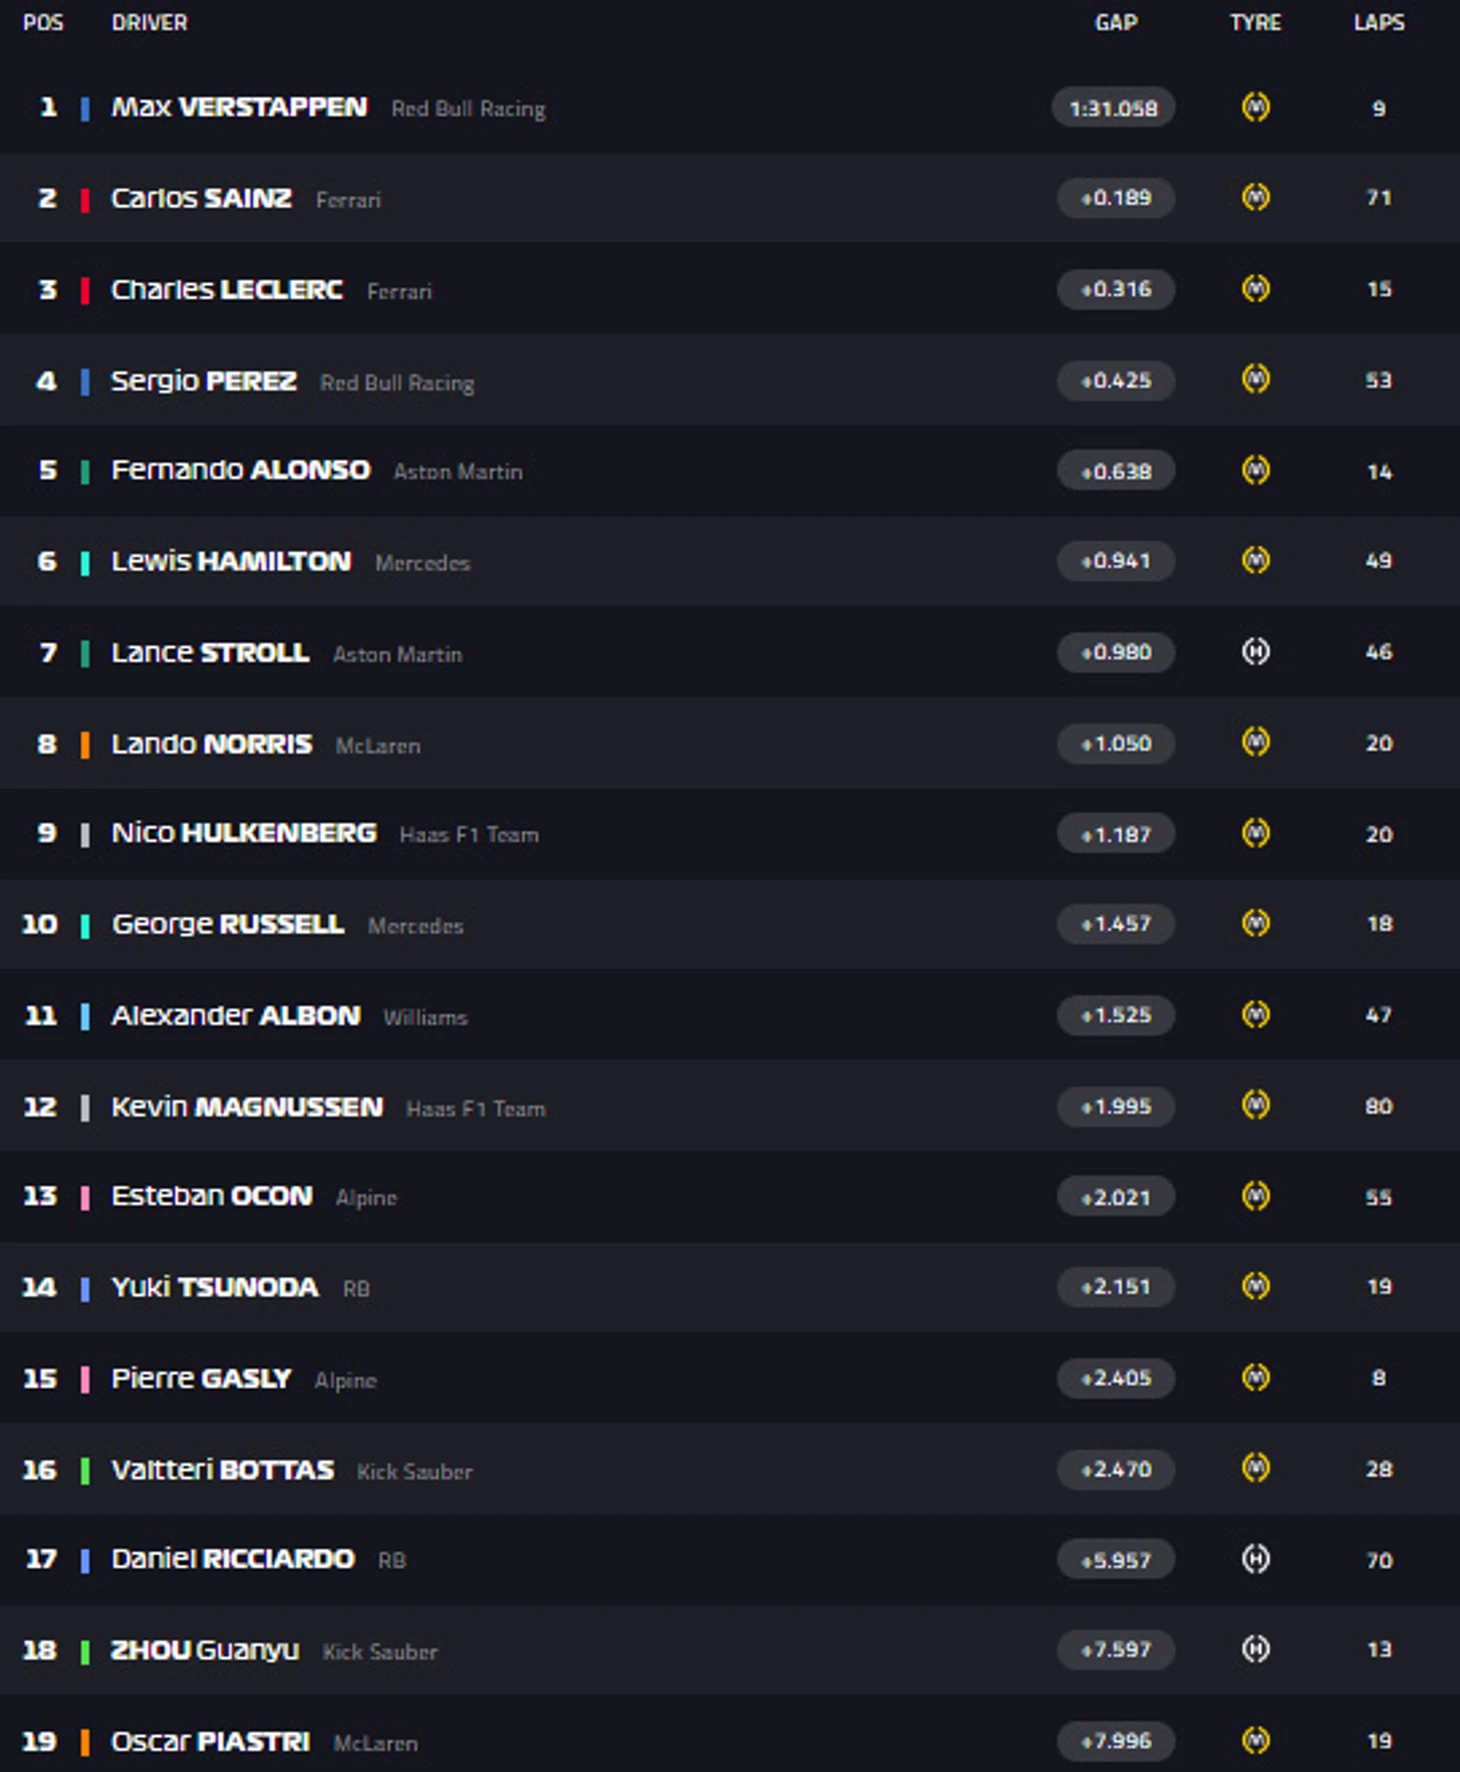Click Zhou Guanyu's hard tyre icon
The height and width of the screenshot is (1772, 1460).
pos(1255,1649)
